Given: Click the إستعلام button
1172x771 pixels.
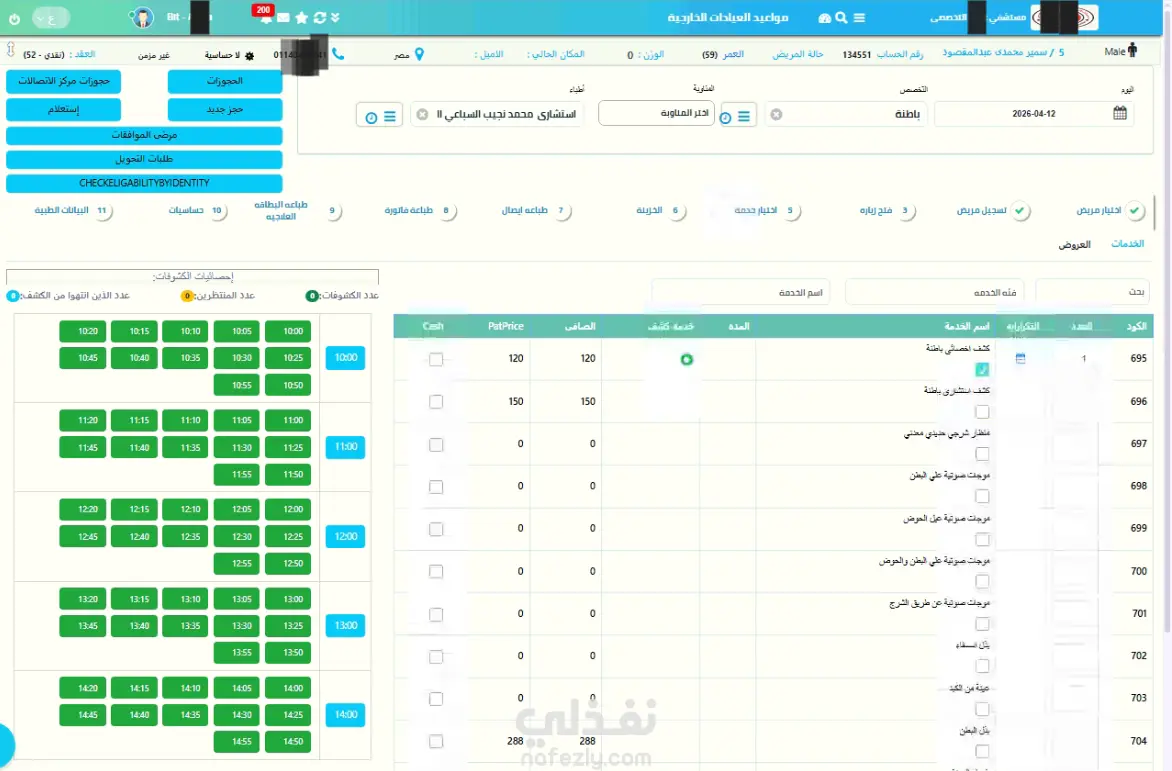Looking at the screenshot, I should [64, 109].
